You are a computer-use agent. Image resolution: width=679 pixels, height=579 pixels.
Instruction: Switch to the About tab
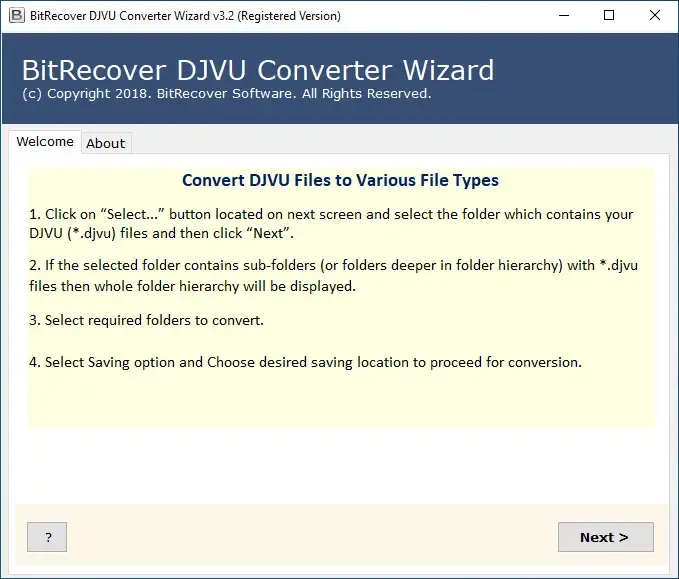coord(106,143)
